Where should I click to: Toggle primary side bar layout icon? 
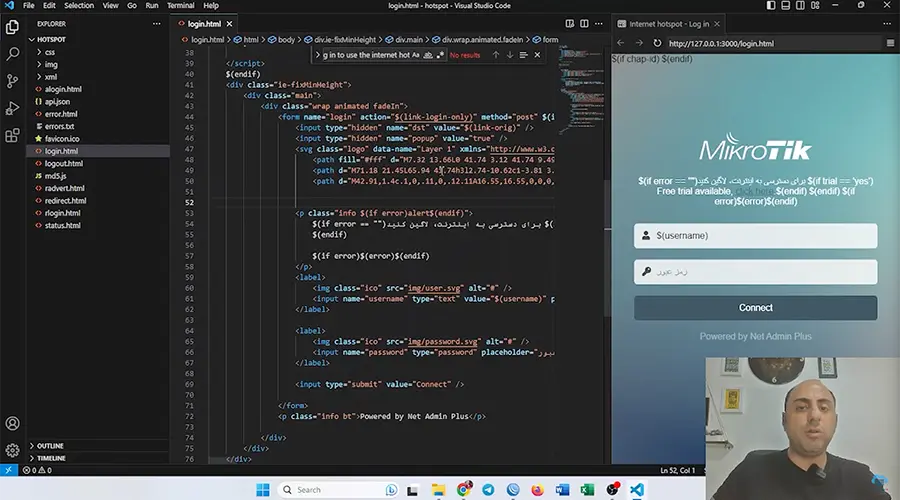771,5
